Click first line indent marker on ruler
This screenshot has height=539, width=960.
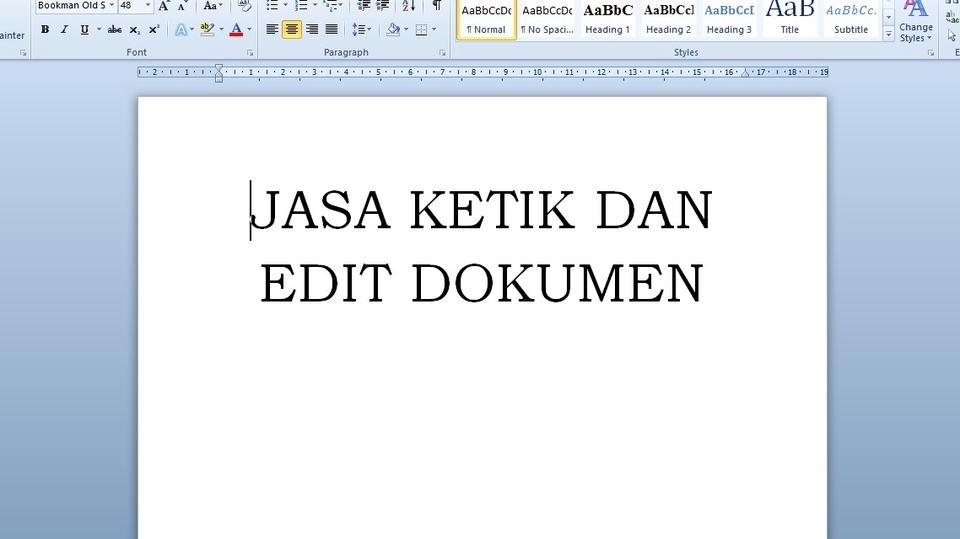coord(219,67)
